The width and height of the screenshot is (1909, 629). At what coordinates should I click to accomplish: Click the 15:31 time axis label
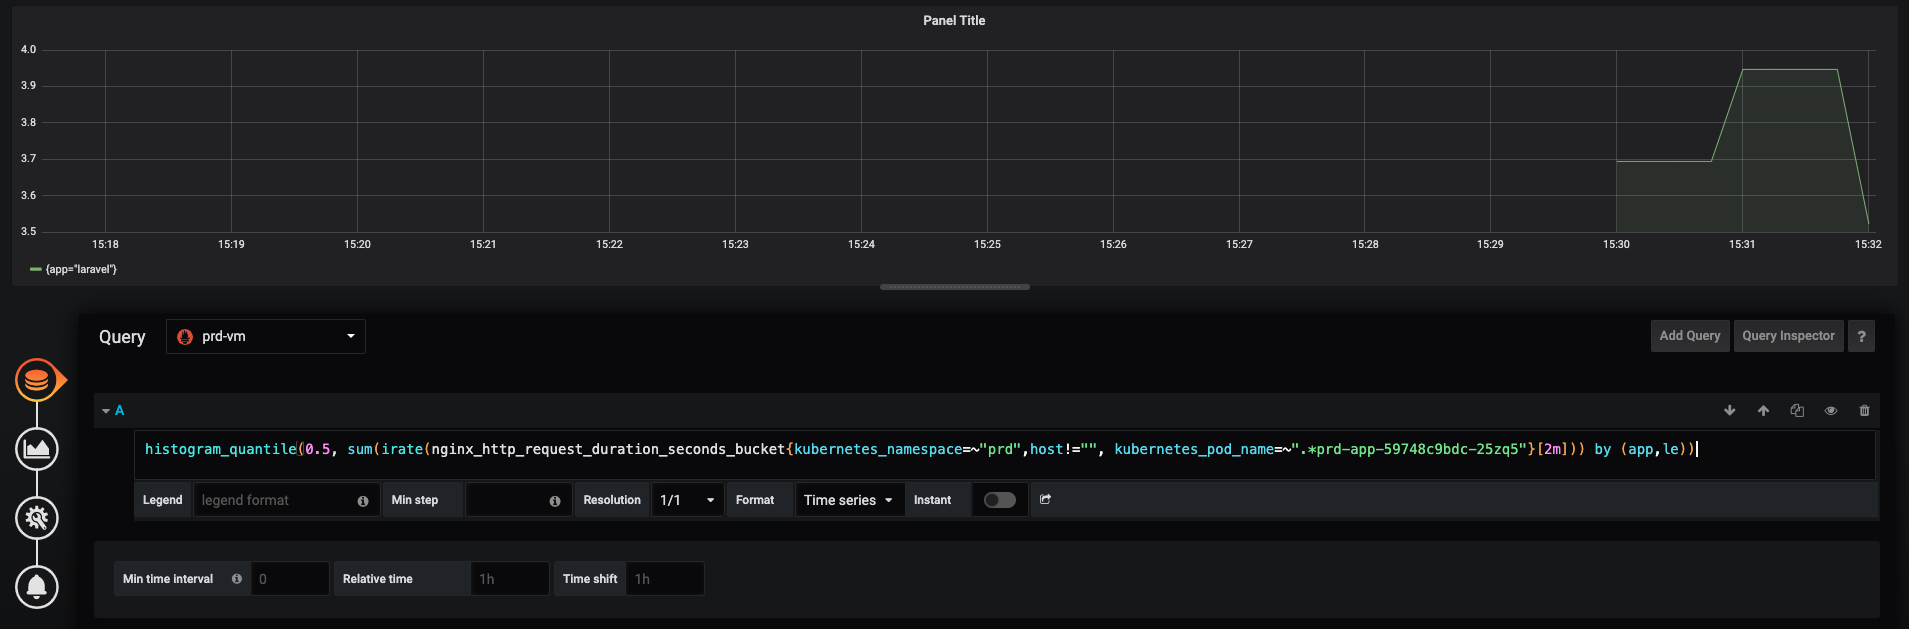[x=1742, y=244]
